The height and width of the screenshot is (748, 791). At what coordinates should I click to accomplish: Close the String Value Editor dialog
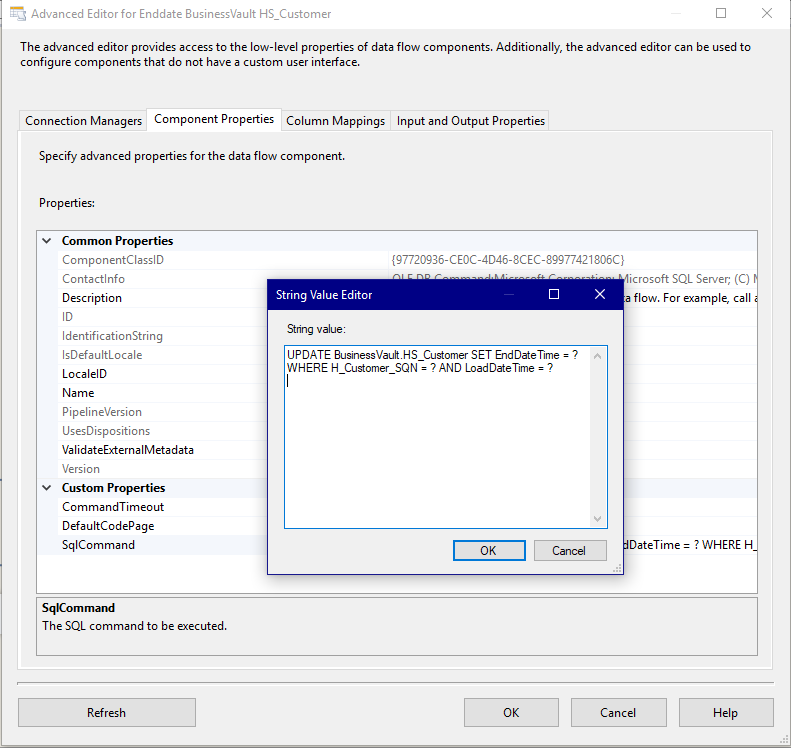[x=600, y=294]
